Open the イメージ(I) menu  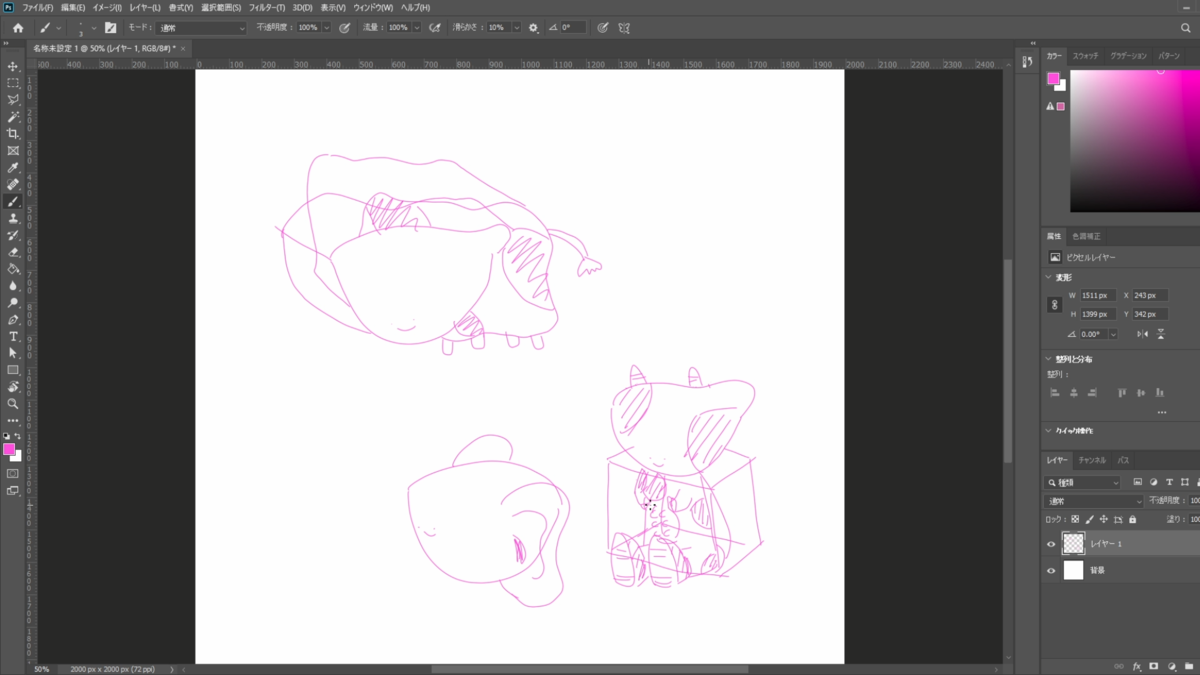(x=107, y=7)
